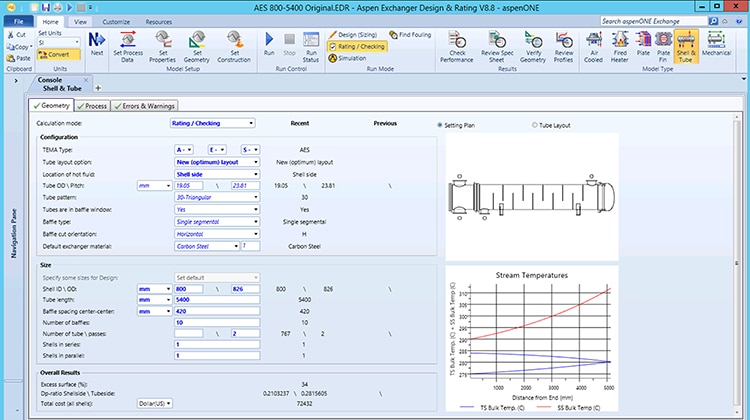Select Plate model type

click(643, 44)
